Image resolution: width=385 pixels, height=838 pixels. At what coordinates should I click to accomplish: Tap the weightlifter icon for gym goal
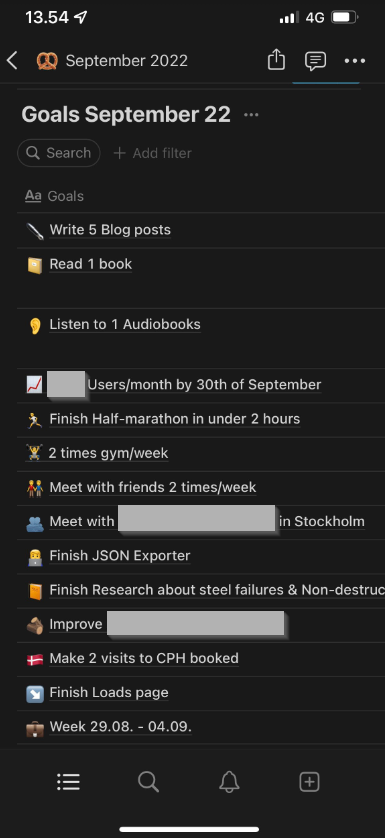click(34, 453)
